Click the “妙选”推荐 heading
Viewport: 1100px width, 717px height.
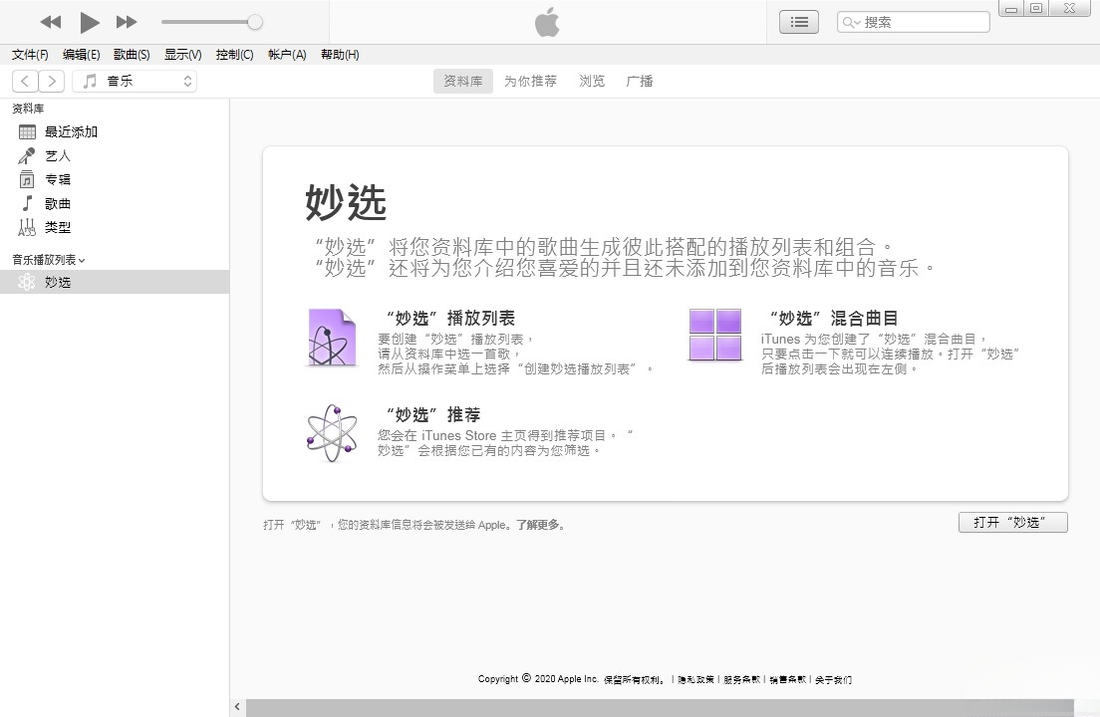[434, 415]
